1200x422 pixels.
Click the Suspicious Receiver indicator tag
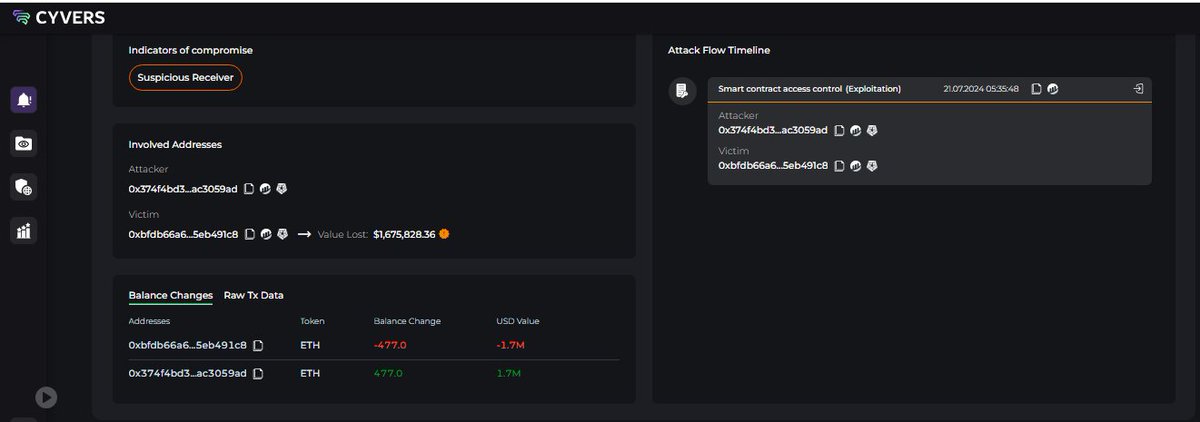[x=185, y=78]
